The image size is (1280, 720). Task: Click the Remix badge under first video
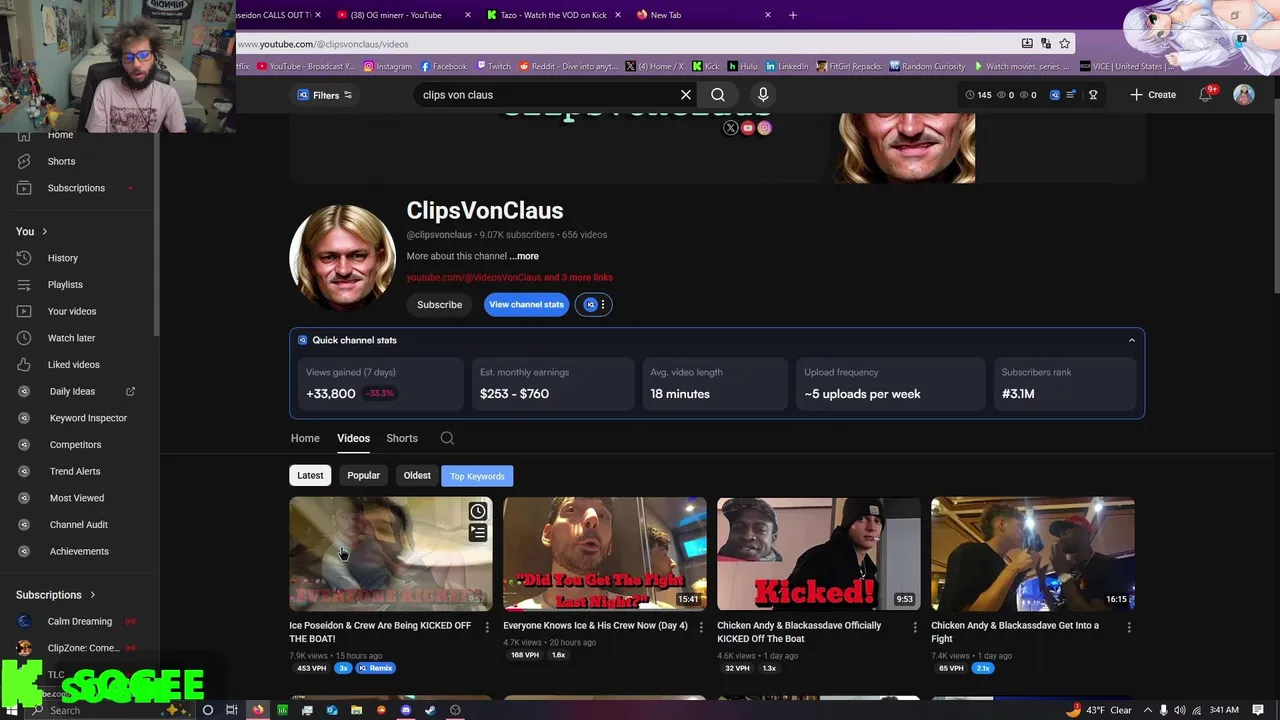[376, 668]
